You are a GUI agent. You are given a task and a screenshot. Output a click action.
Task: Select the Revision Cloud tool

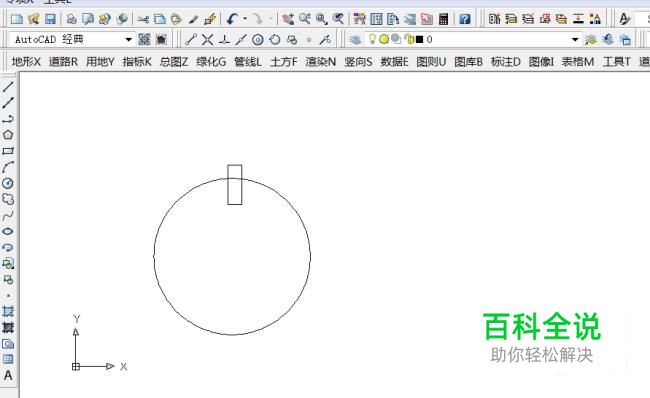[x=8, y=199]
